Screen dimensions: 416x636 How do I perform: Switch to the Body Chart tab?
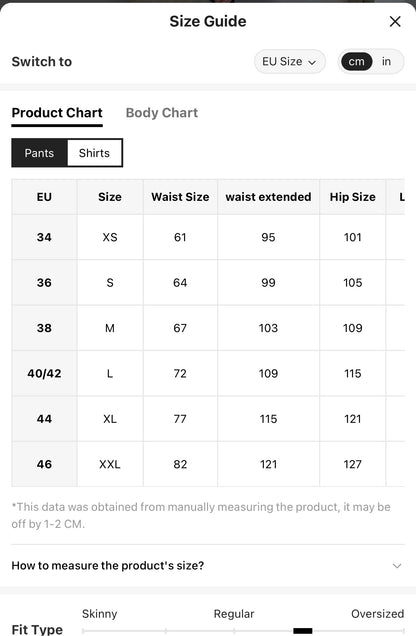click(162, 113)
